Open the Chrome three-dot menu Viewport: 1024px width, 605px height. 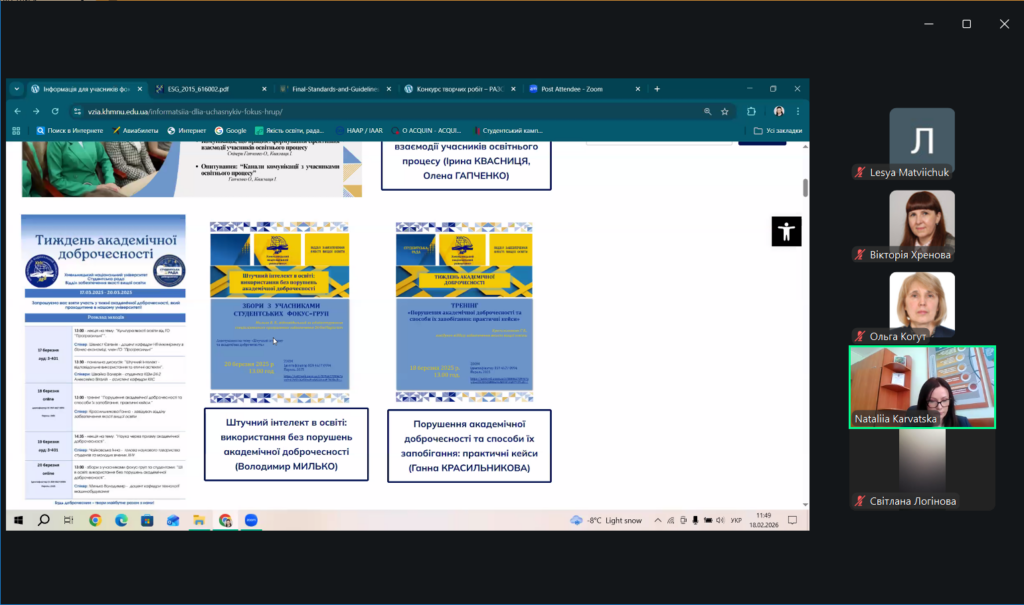click(x=798, y=111)
